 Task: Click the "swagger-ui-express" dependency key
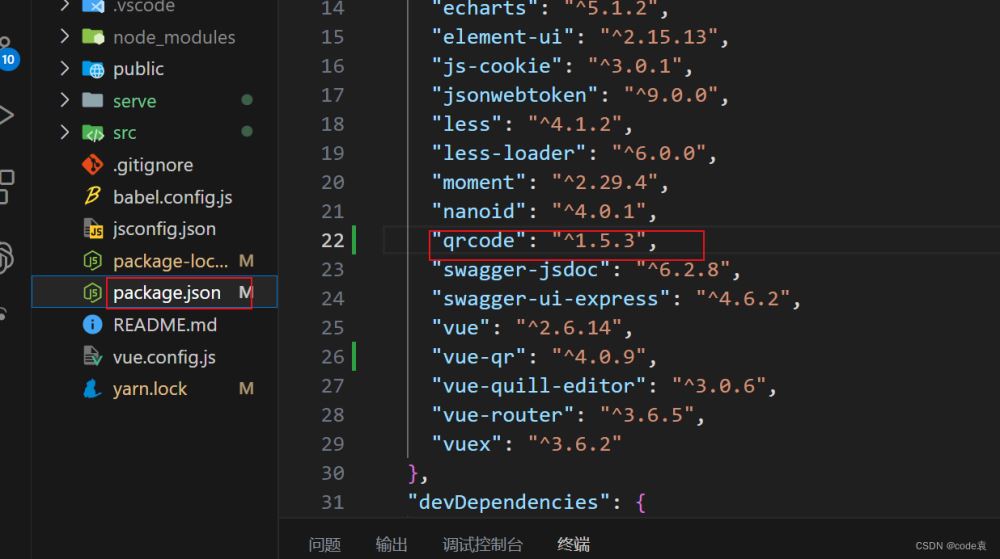[551, 298]
